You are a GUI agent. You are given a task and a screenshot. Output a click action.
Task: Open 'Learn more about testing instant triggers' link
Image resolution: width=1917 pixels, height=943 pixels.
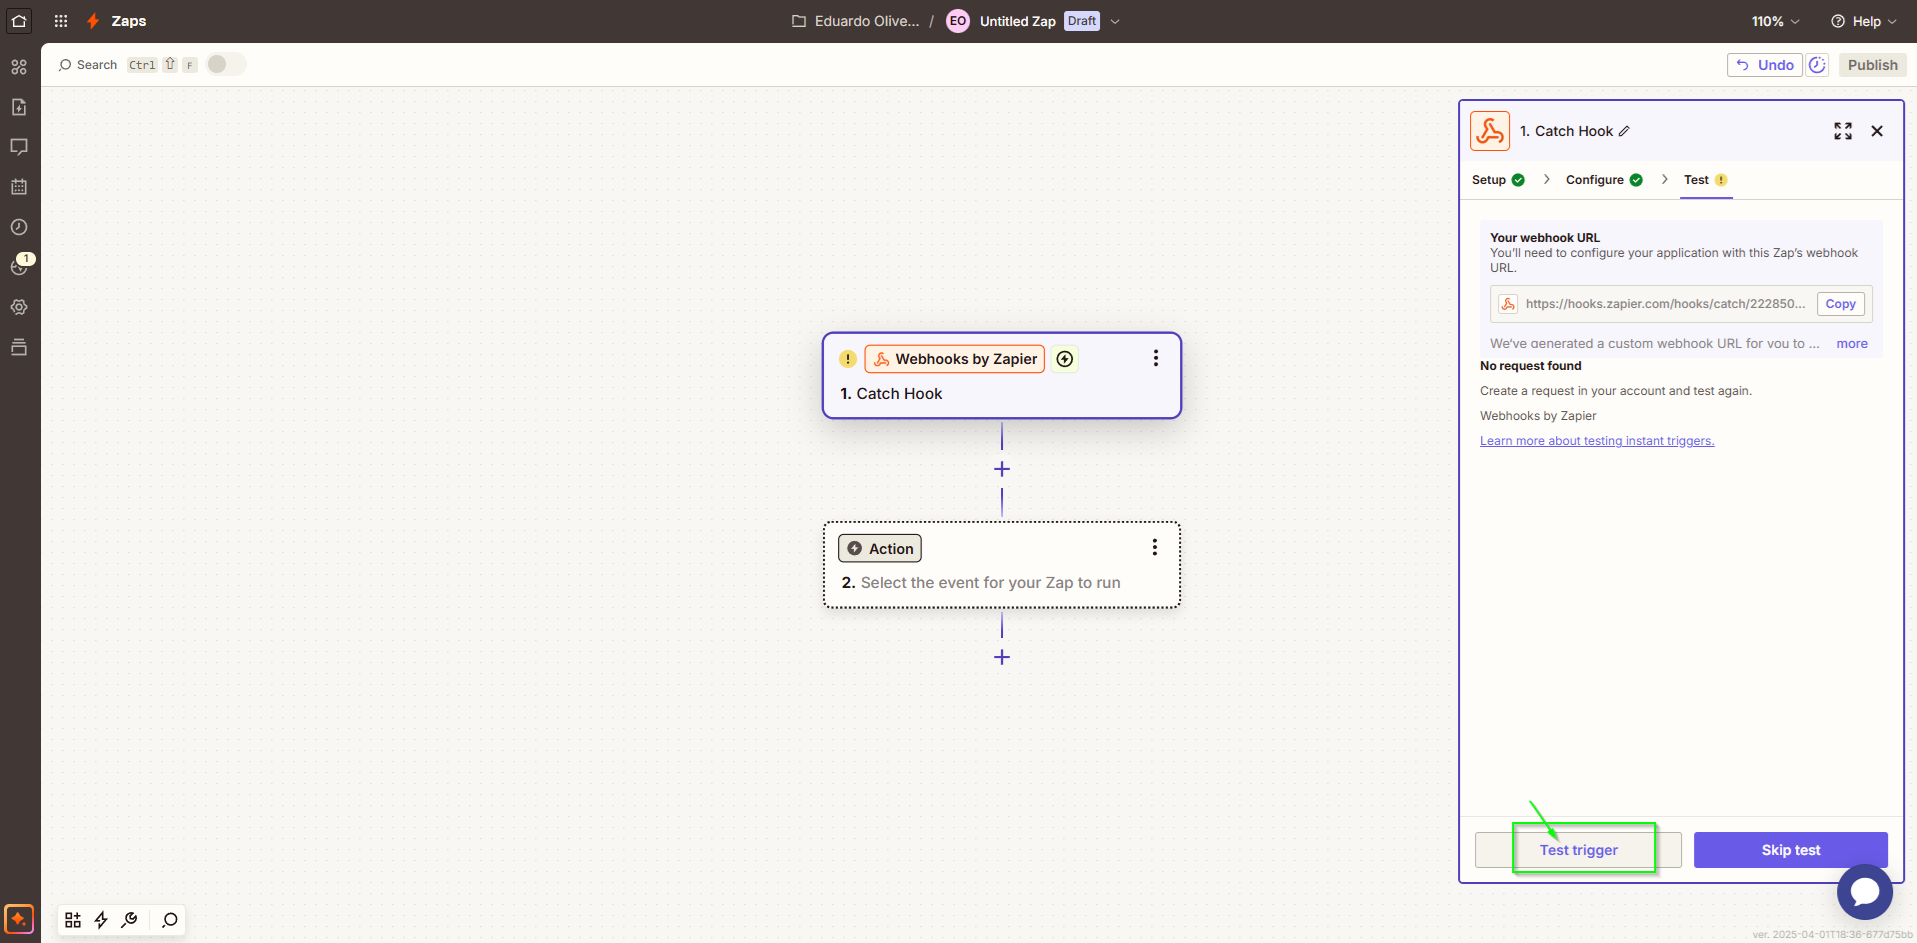tap(1597, 441)
